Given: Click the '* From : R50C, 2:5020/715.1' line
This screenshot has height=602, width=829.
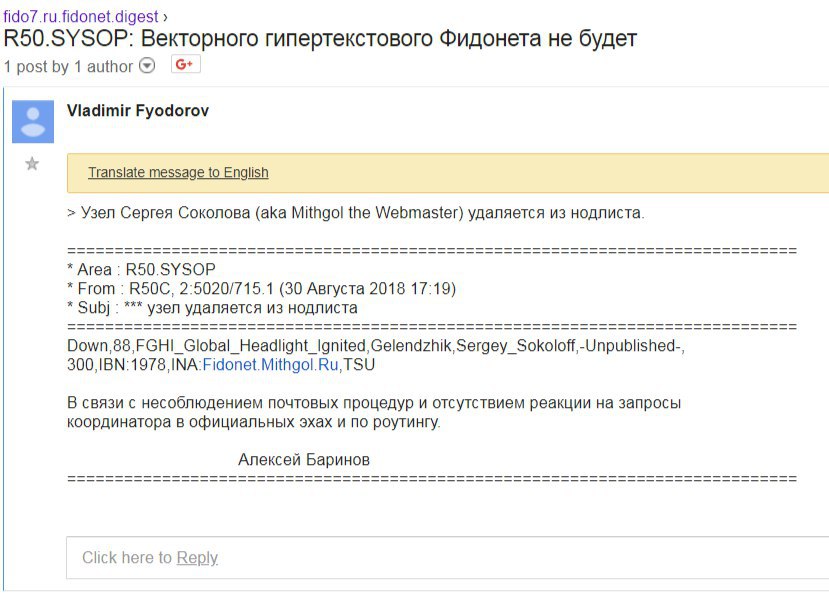Looking at the screenshot, I should [261, 289].
